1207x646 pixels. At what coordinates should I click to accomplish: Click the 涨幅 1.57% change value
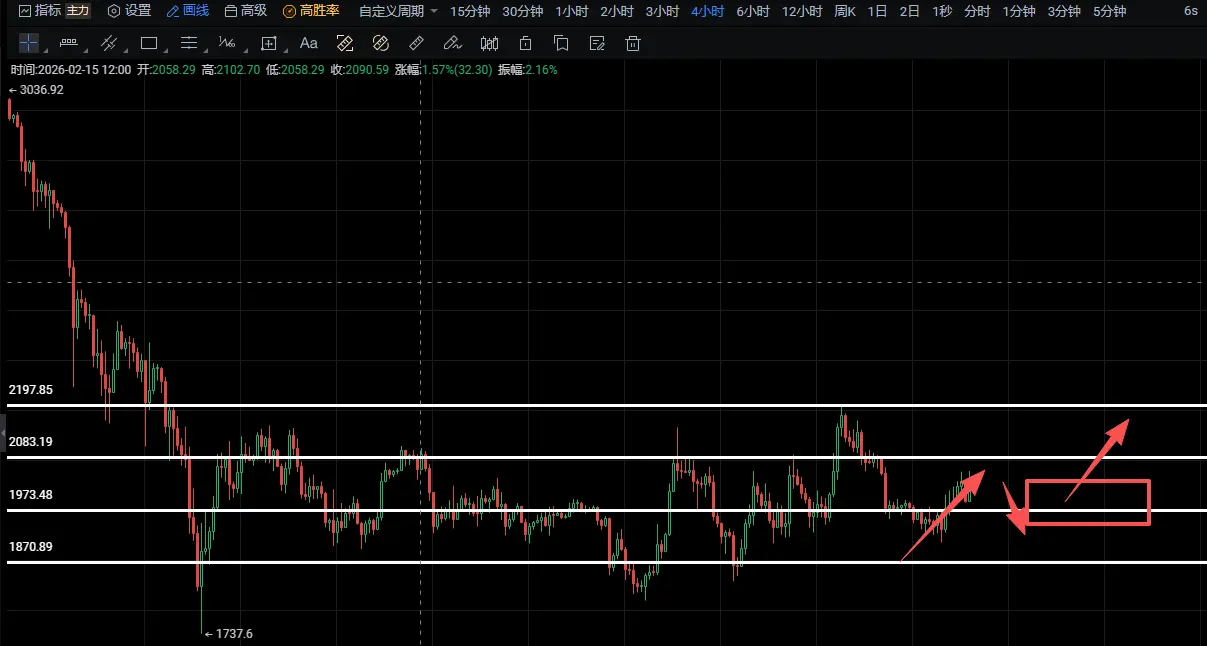click(444, 70)
